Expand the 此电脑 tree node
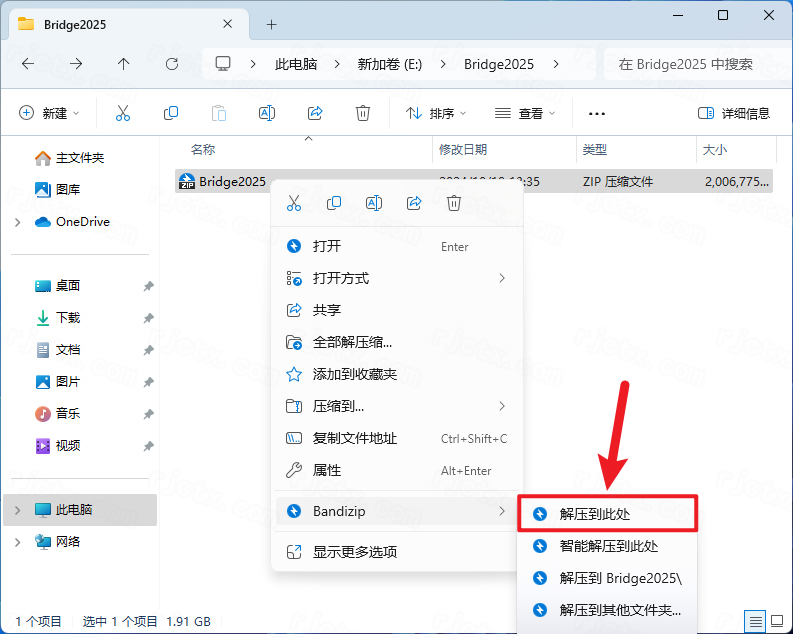The image size is (793, 634). point(18,510)
